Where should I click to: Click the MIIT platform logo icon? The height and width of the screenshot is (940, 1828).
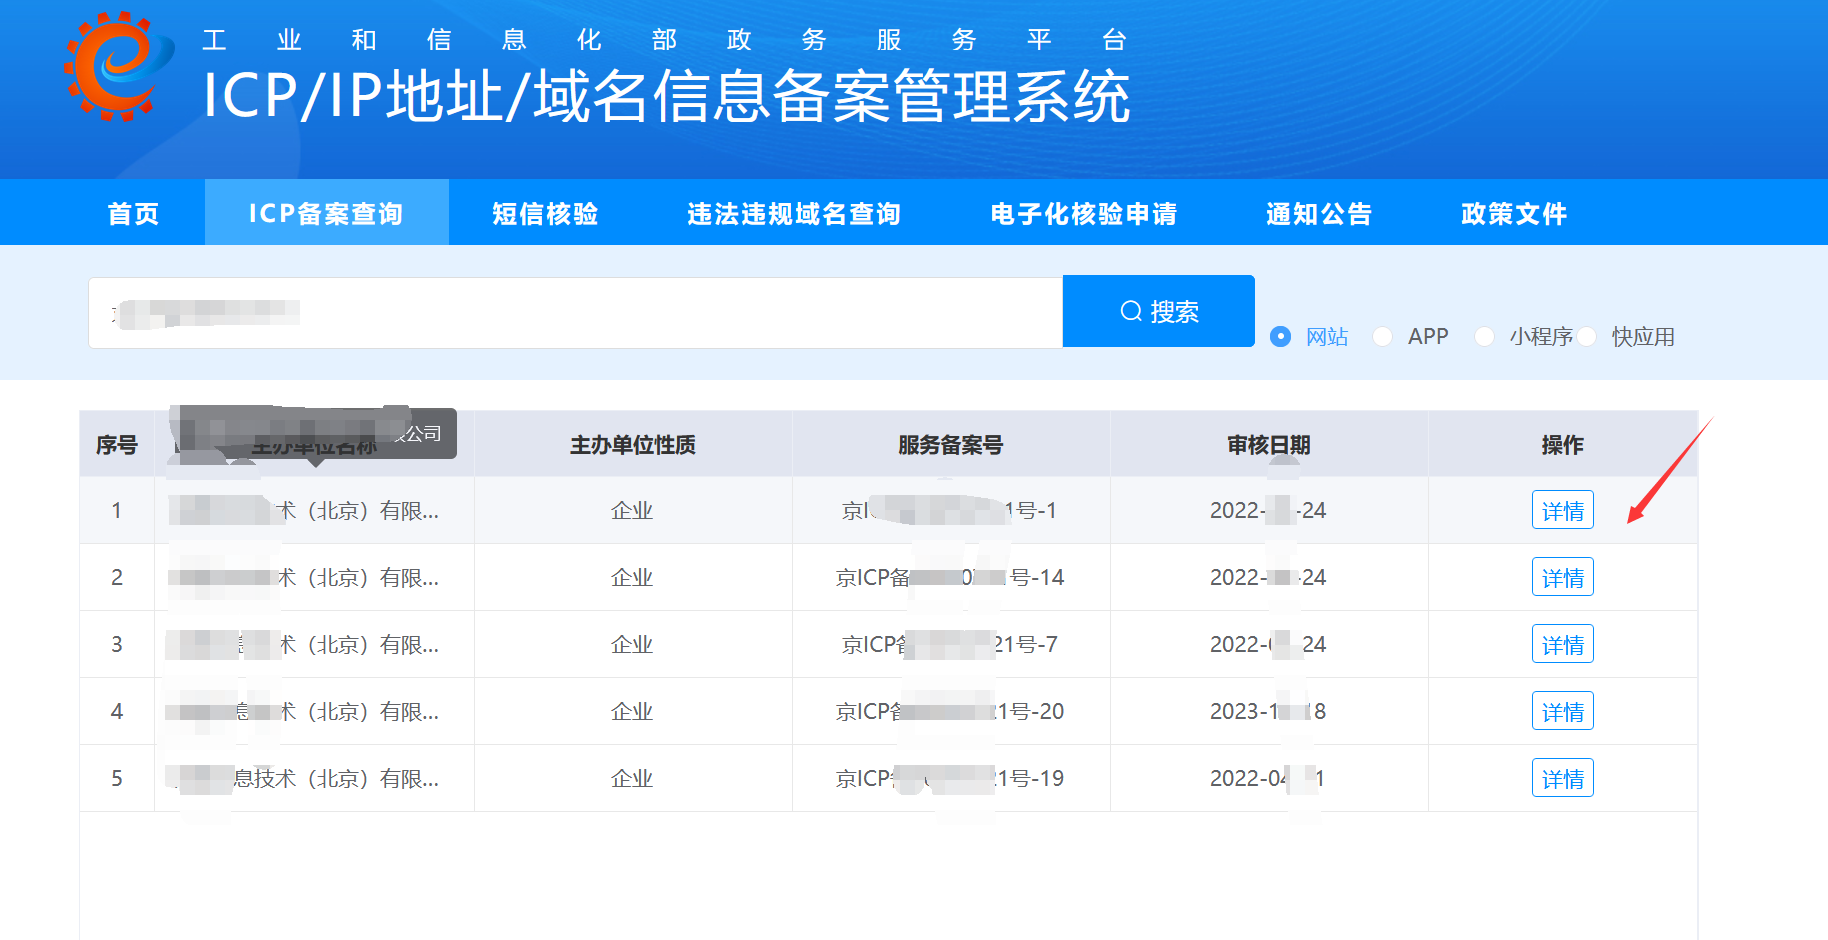coord(118,67)
